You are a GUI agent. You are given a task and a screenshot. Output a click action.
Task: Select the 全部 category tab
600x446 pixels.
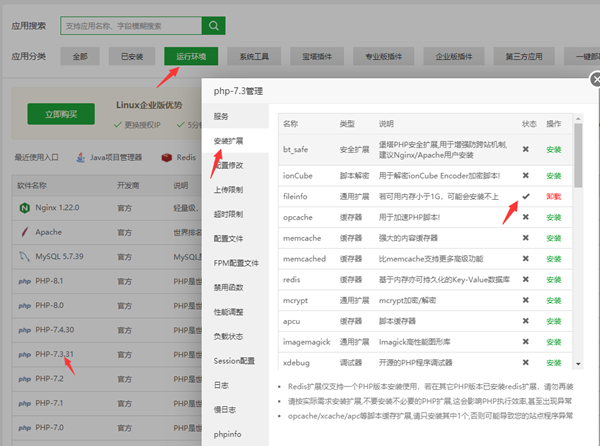point(80,56)
